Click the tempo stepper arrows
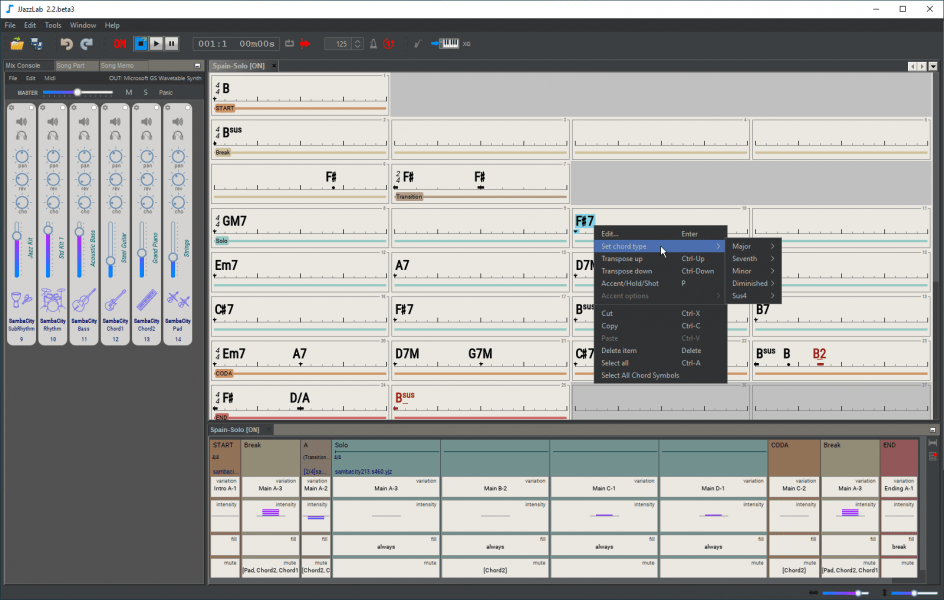The image size is (944, 600). (358, 44)
